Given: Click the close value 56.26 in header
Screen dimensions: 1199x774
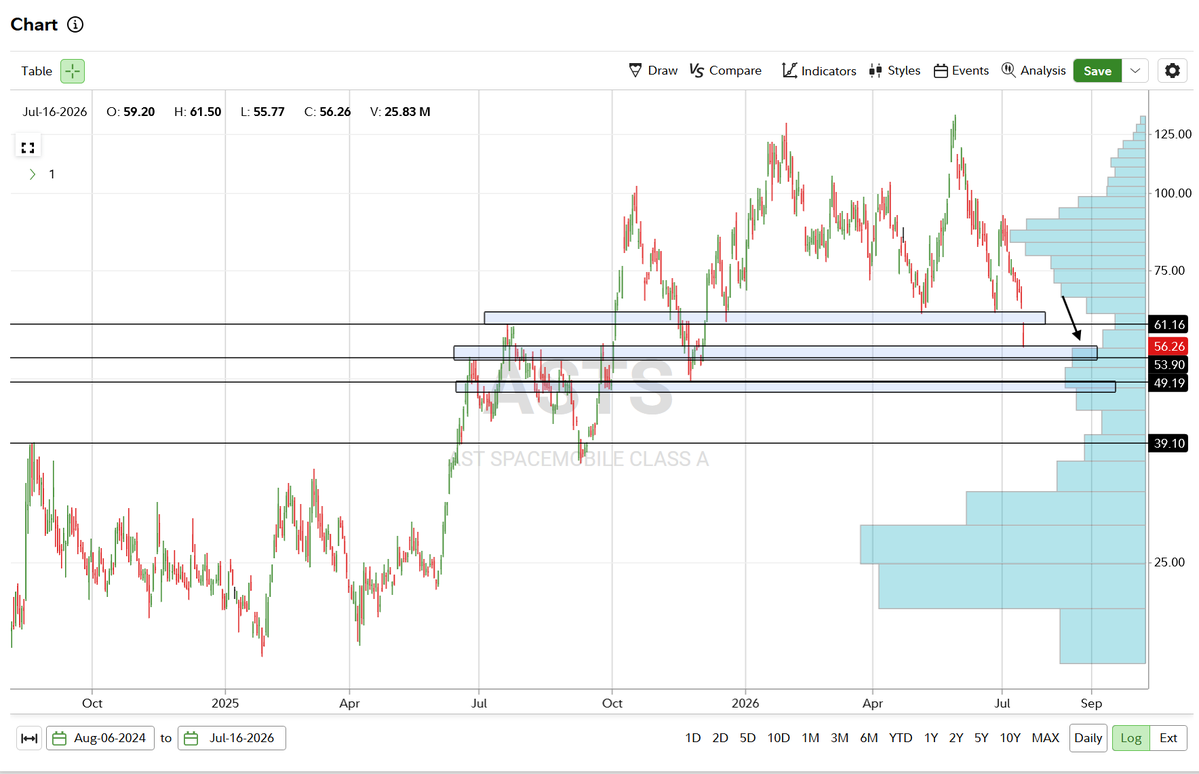Looking at the screenshot, I should tap(335, 112).
